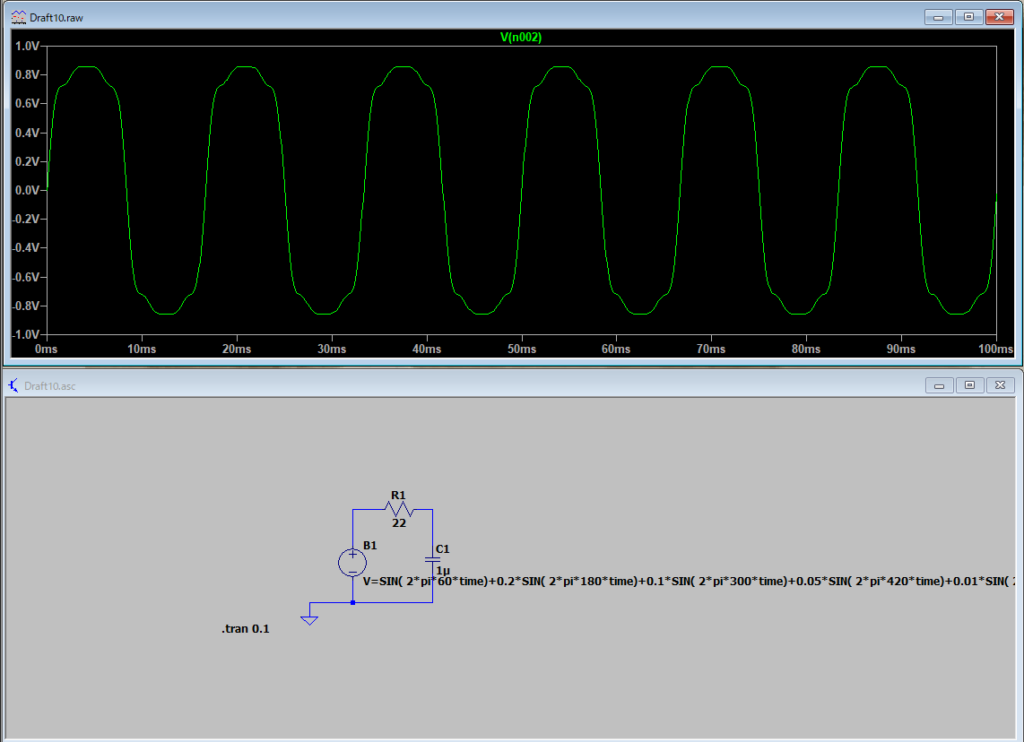This screenshot has height=742, width=1024.
Task: Minimize the Draft10.raw waveform window
Action: pyautogui.click(x=938, y=17)
